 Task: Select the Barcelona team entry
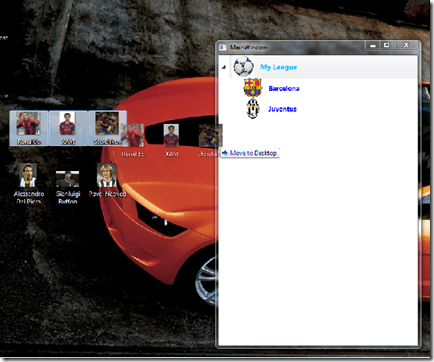284,88
